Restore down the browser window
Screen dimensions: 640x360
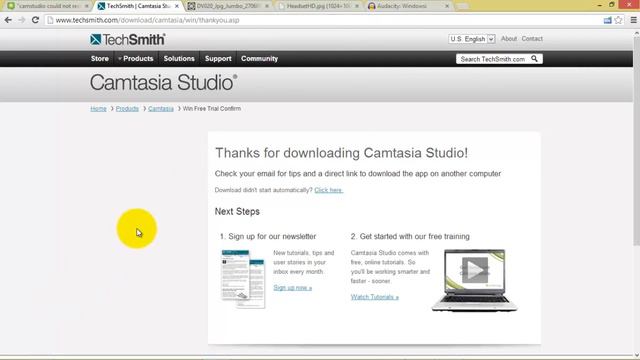coord(611,5)
